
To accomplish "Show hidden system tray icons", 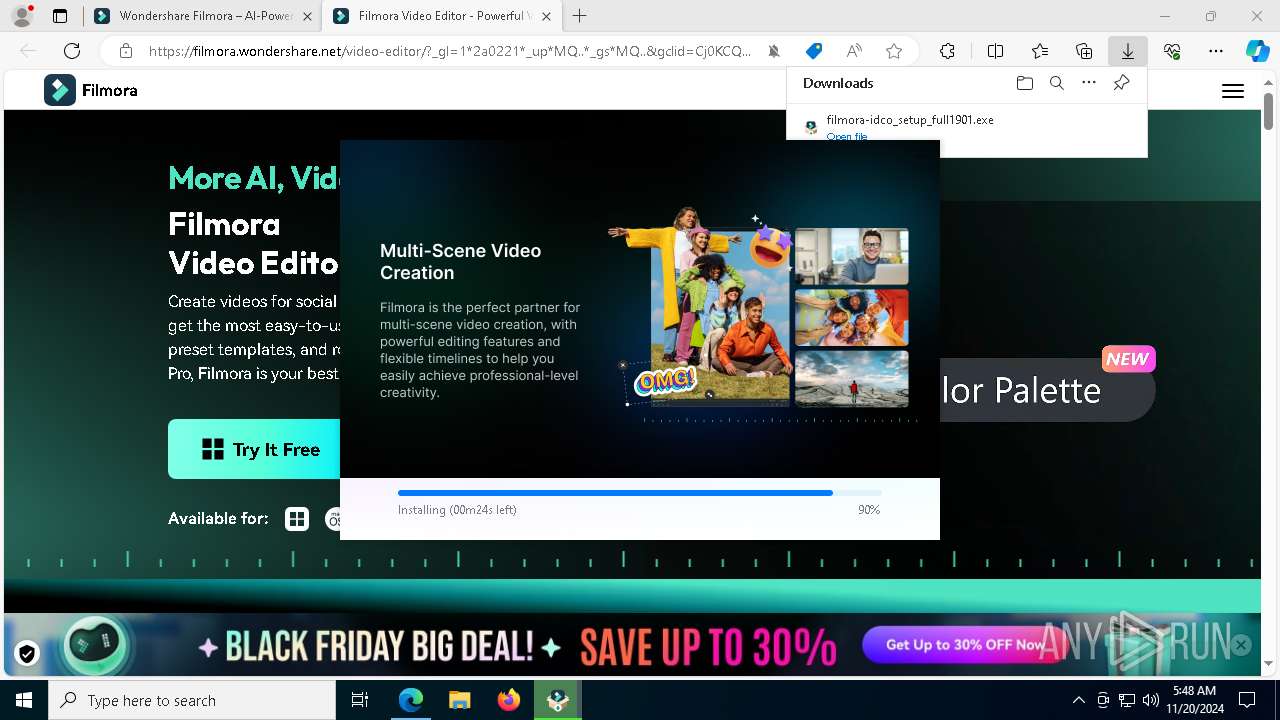I will (1078, 700).
